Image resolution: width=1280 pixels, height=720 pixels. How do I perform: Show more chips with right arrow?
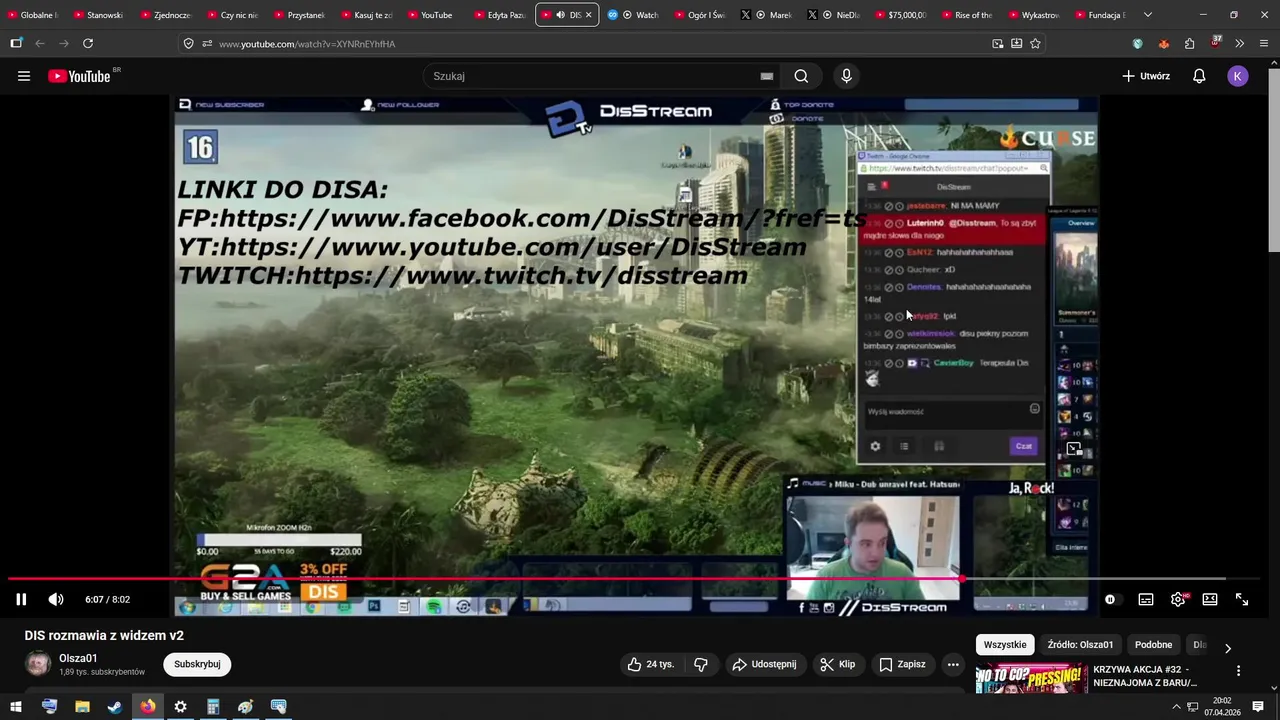[x=1228, y=648]
